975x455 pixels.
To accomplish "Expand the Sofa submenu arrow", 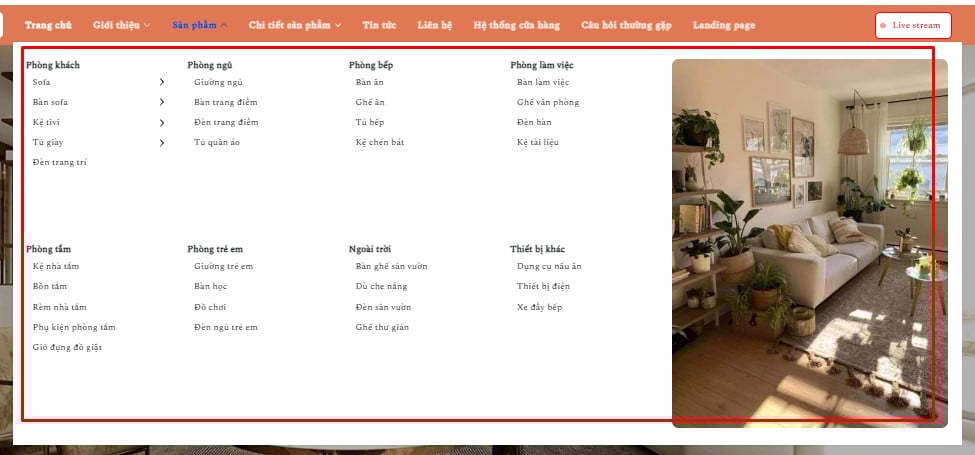I will tap(162, 82).
